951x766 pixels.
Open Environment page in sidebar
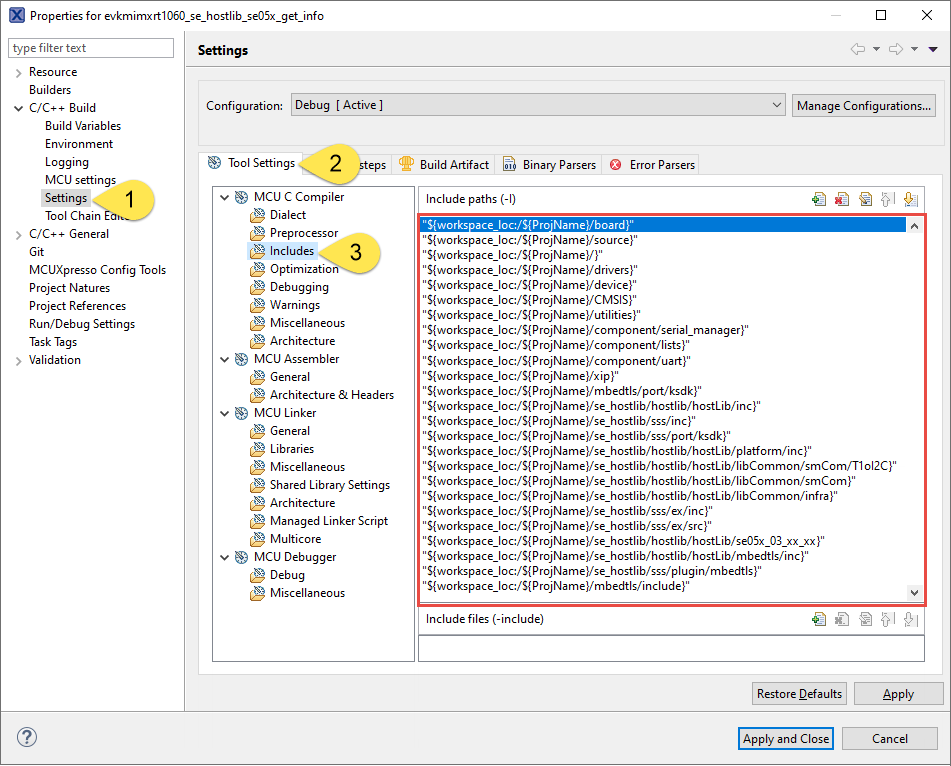tap(79, 144)
